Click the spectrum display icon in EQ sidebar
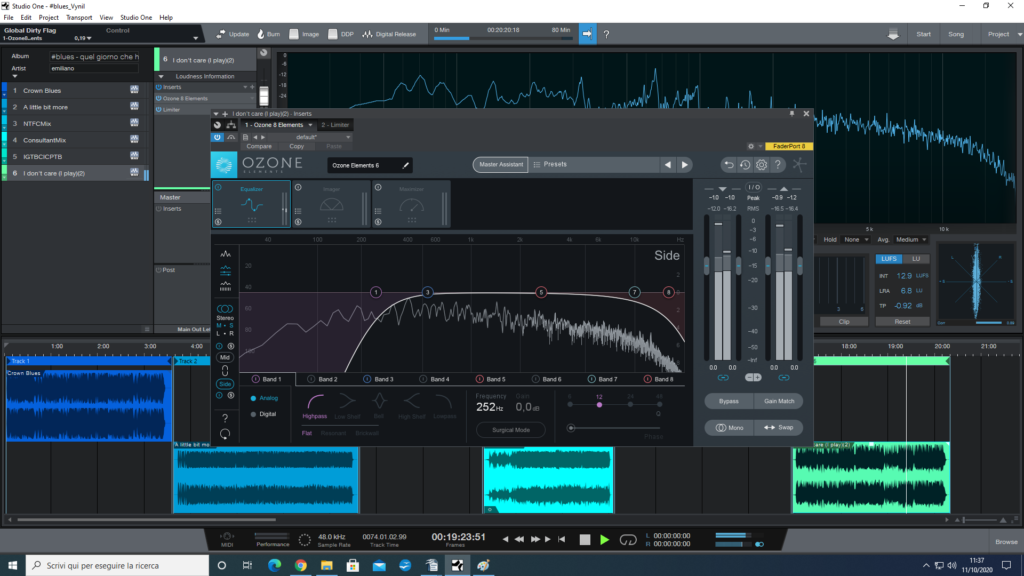The image size is (1024, 576). pyautogui.click(x=225, y=254)
